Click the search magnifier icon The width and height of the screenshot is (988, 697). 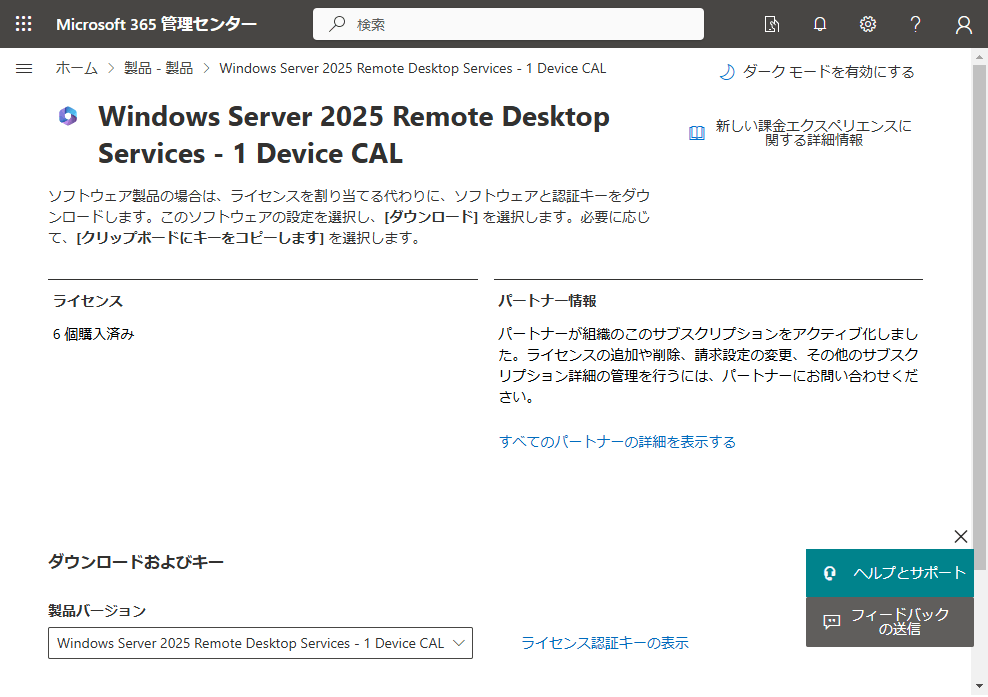click(337, 24)
